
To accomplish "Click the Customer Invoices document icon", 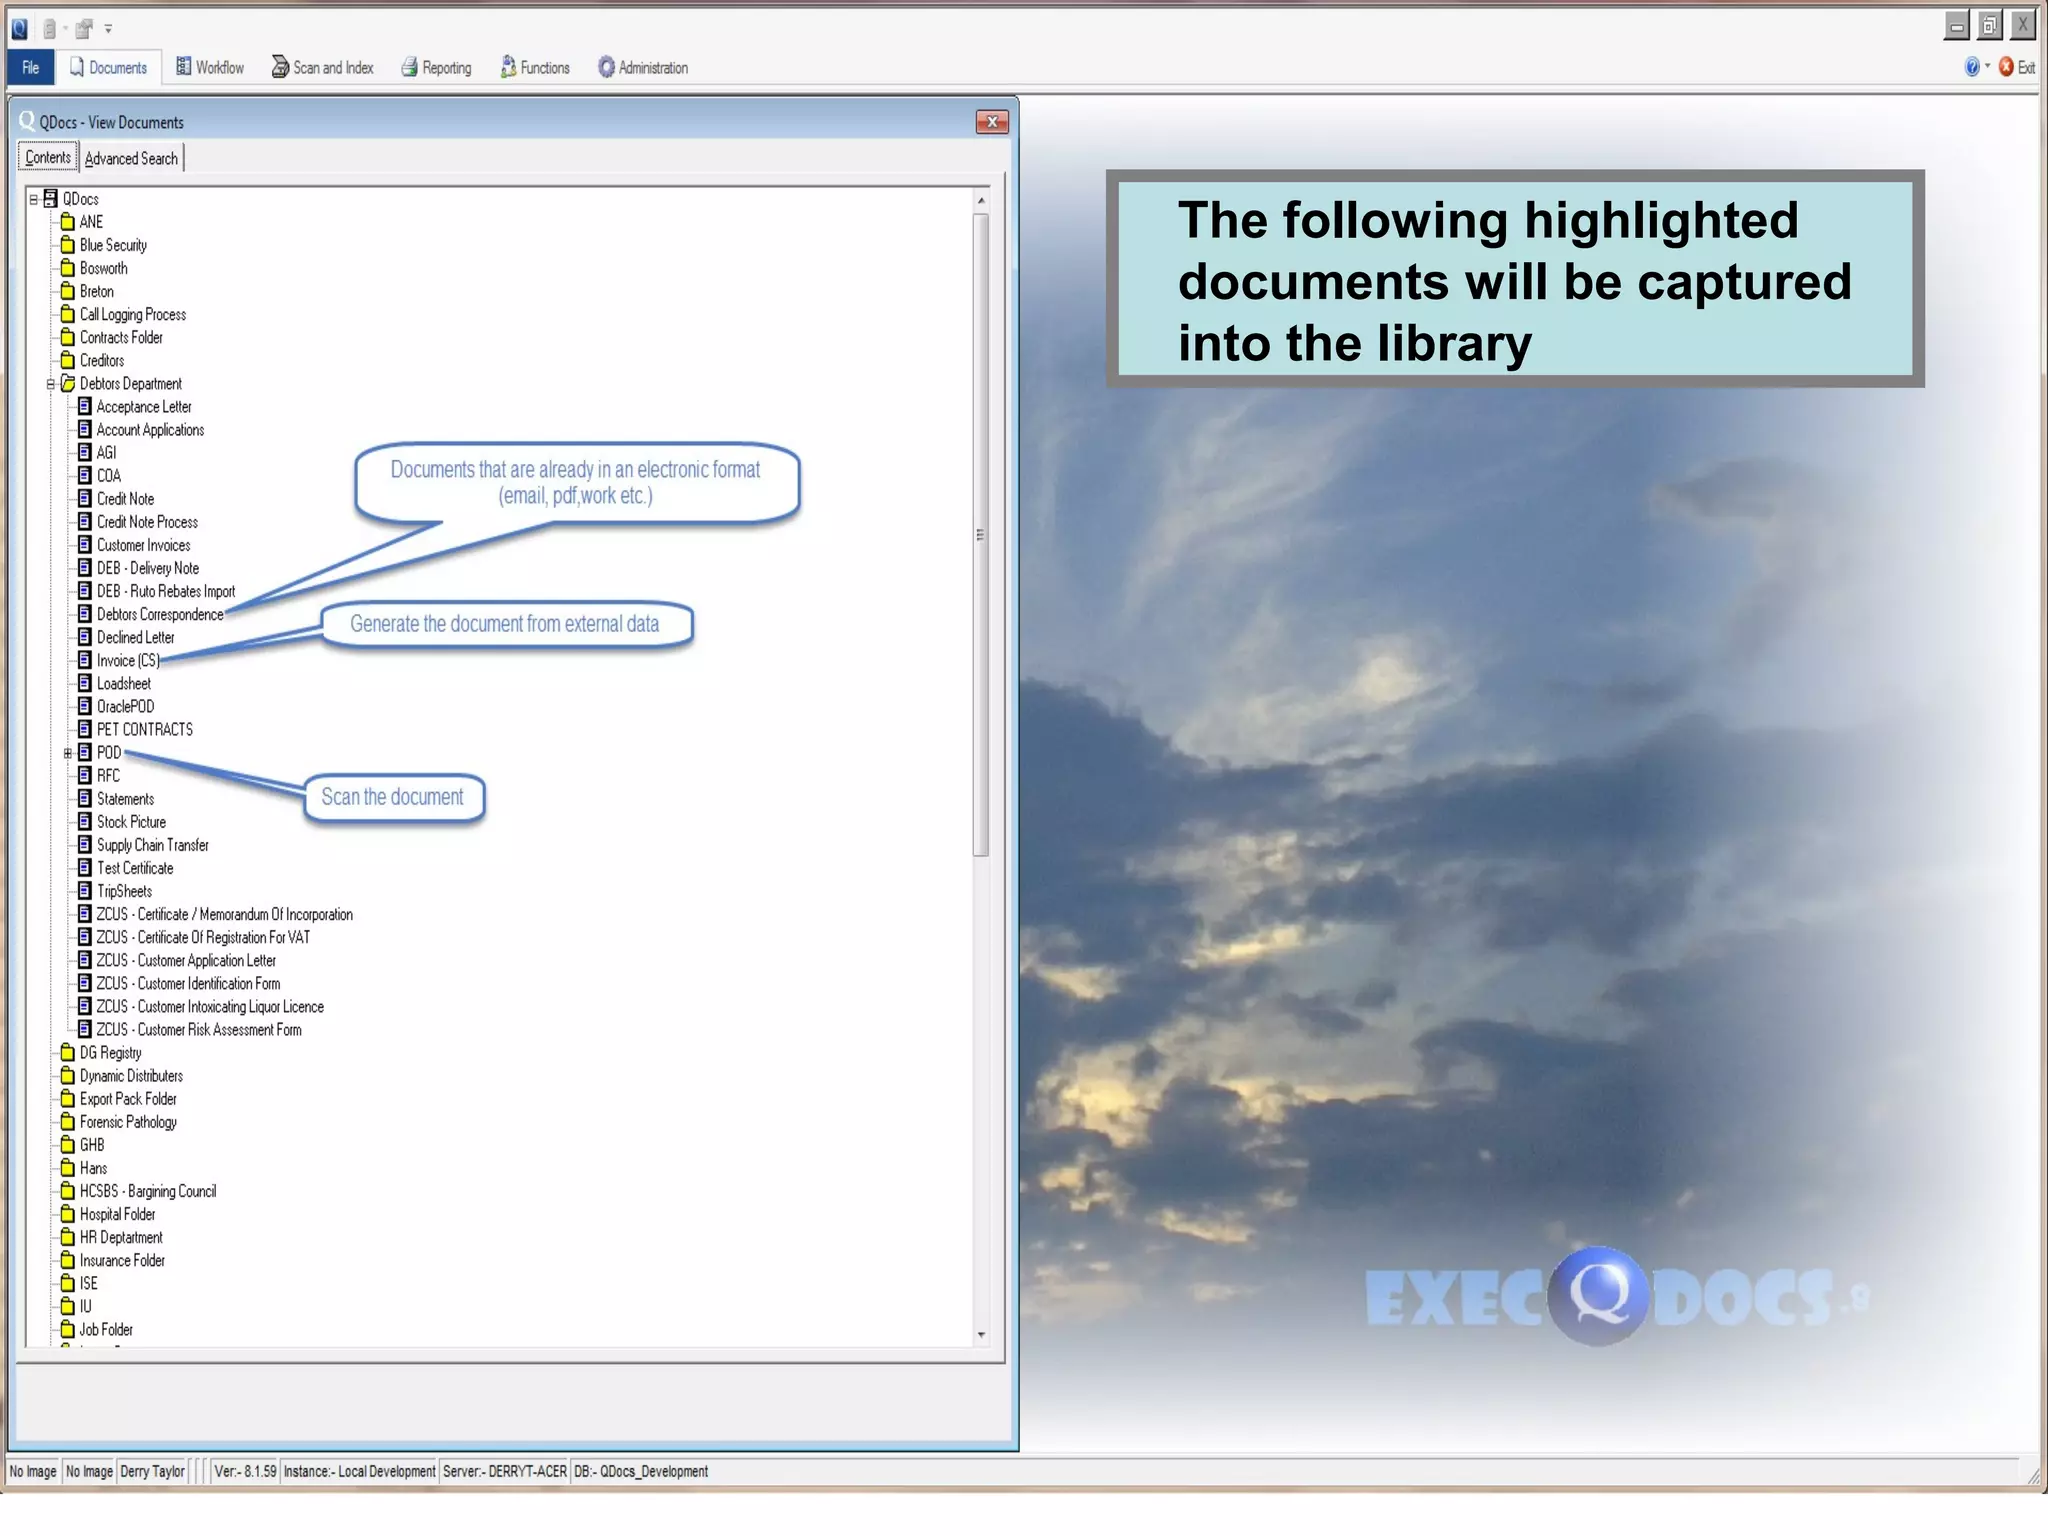I will point(85,544).
